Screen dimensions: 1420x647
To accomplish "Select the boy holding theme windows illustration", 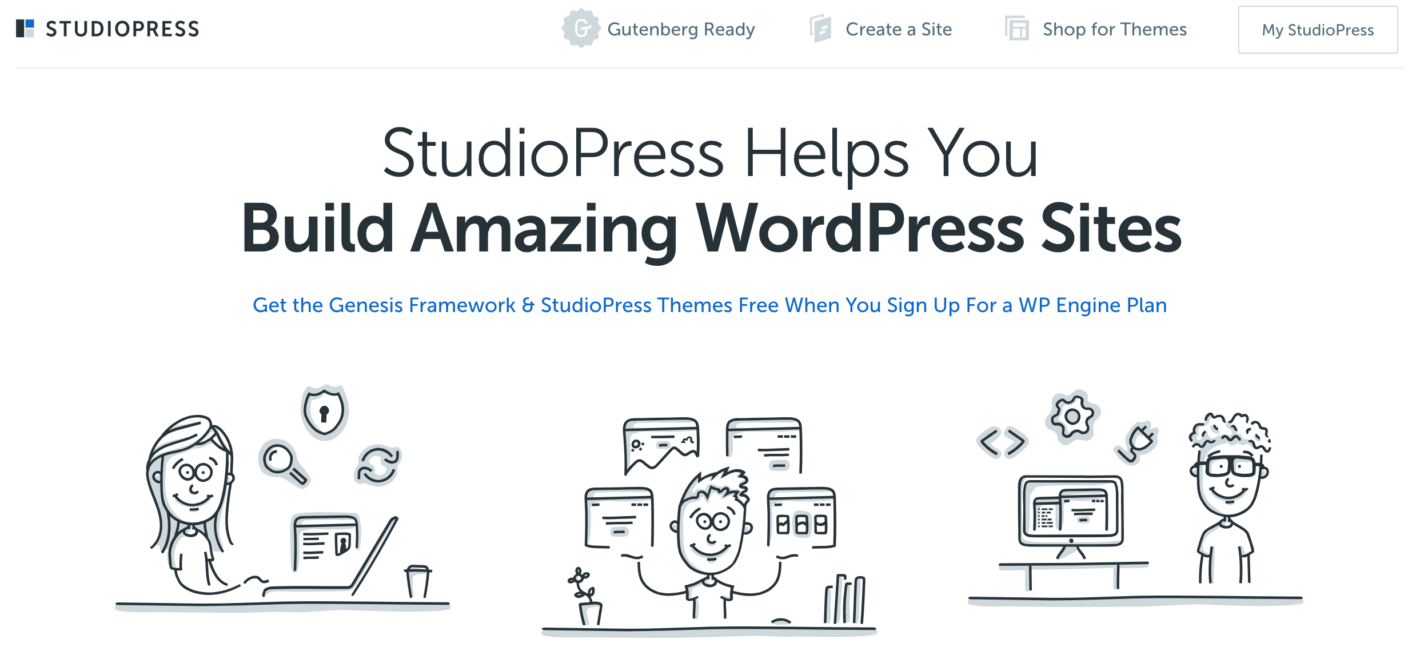I will [x=708, y=525].
